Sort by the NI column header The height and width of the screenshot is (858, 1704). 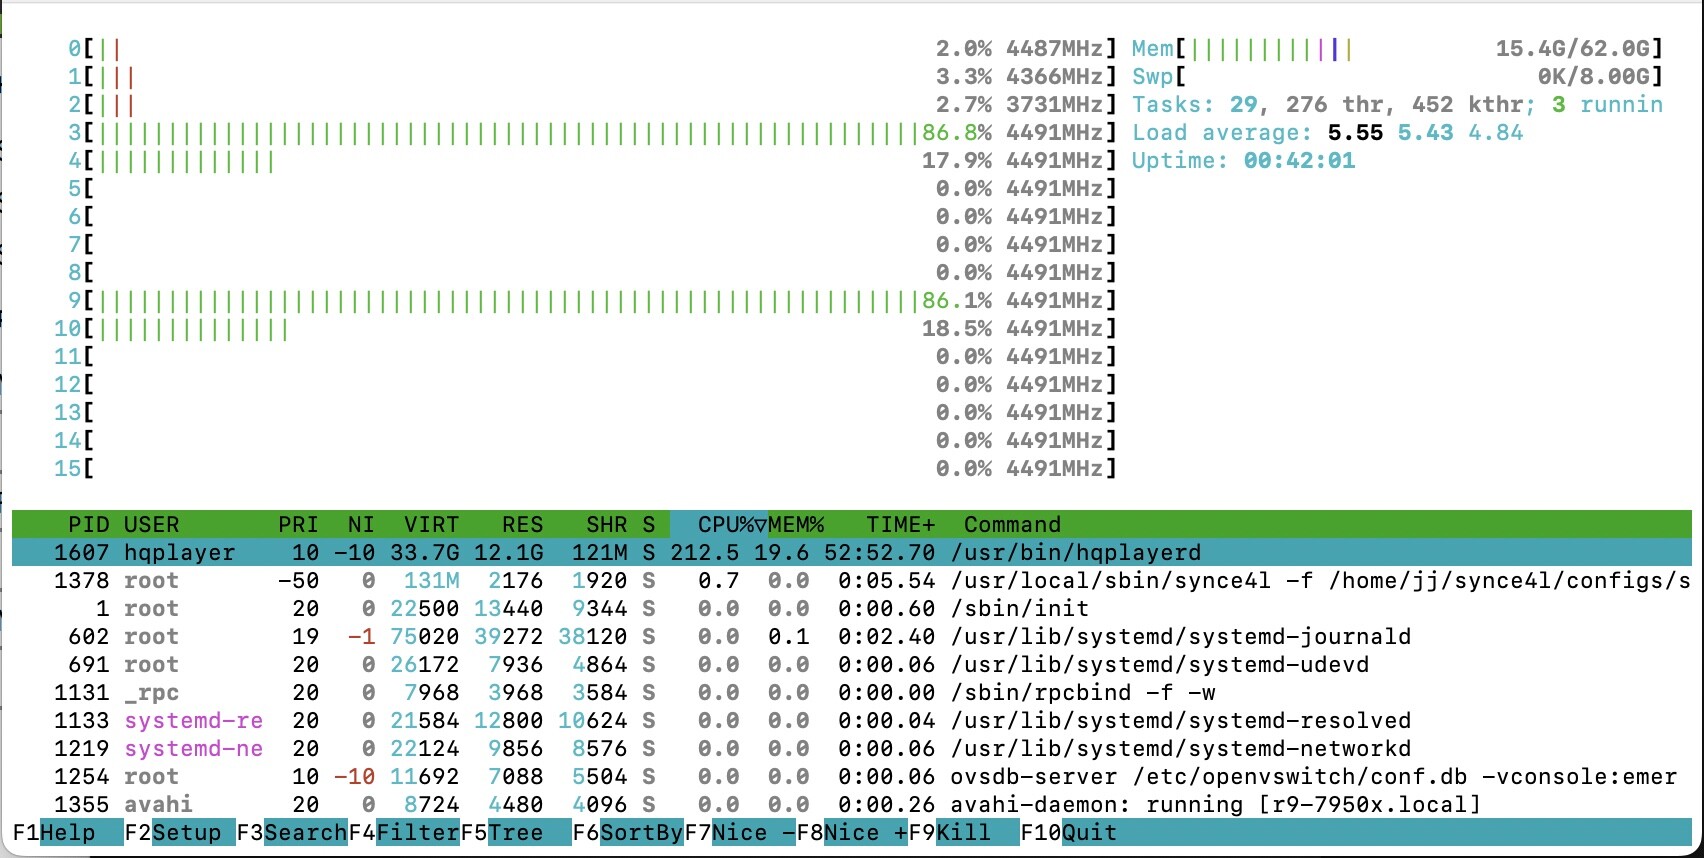[361, 524]
